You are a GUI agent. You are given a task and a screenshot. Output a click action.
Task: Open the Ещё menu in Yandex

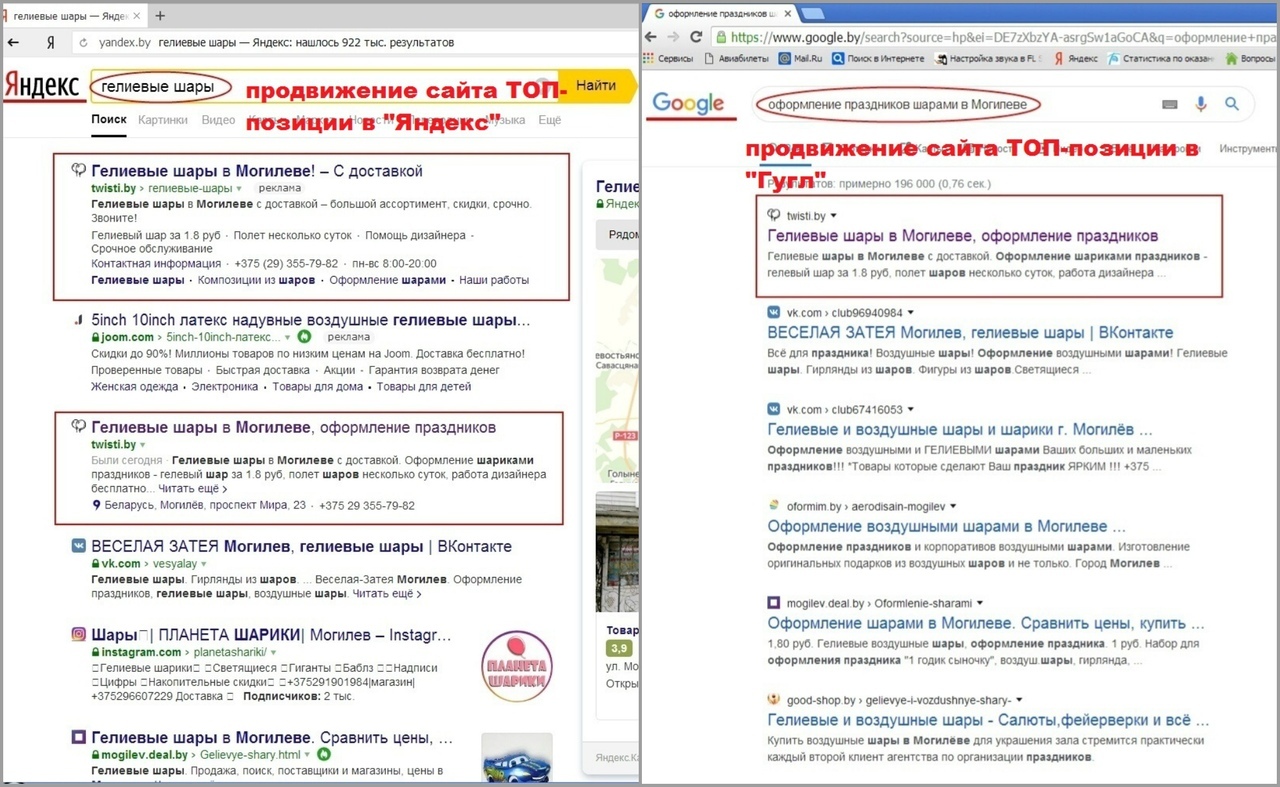(x=550, y=120)
